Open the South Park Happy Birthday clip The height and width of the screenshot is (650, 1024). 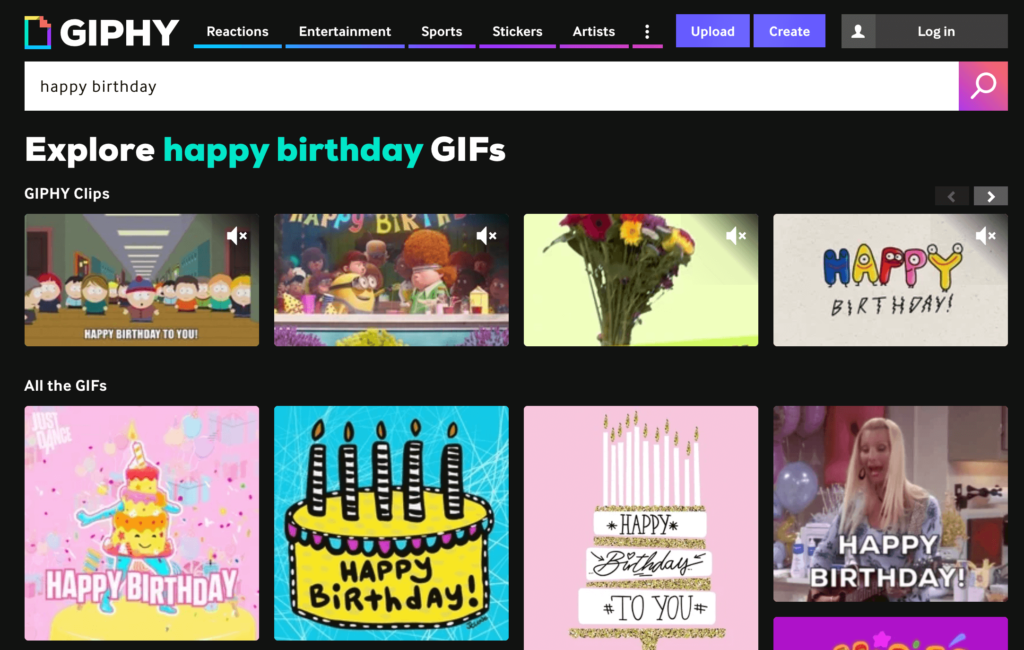142,280
